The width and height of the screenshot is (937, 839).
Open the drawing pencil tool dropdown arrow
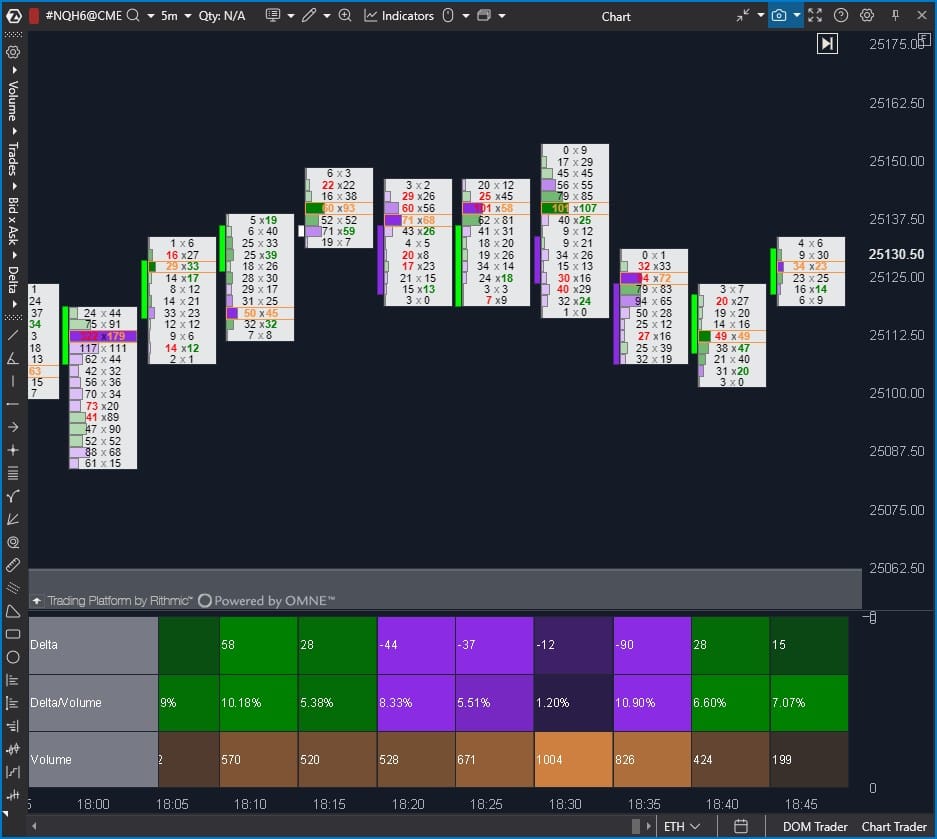tap(327, 16)
